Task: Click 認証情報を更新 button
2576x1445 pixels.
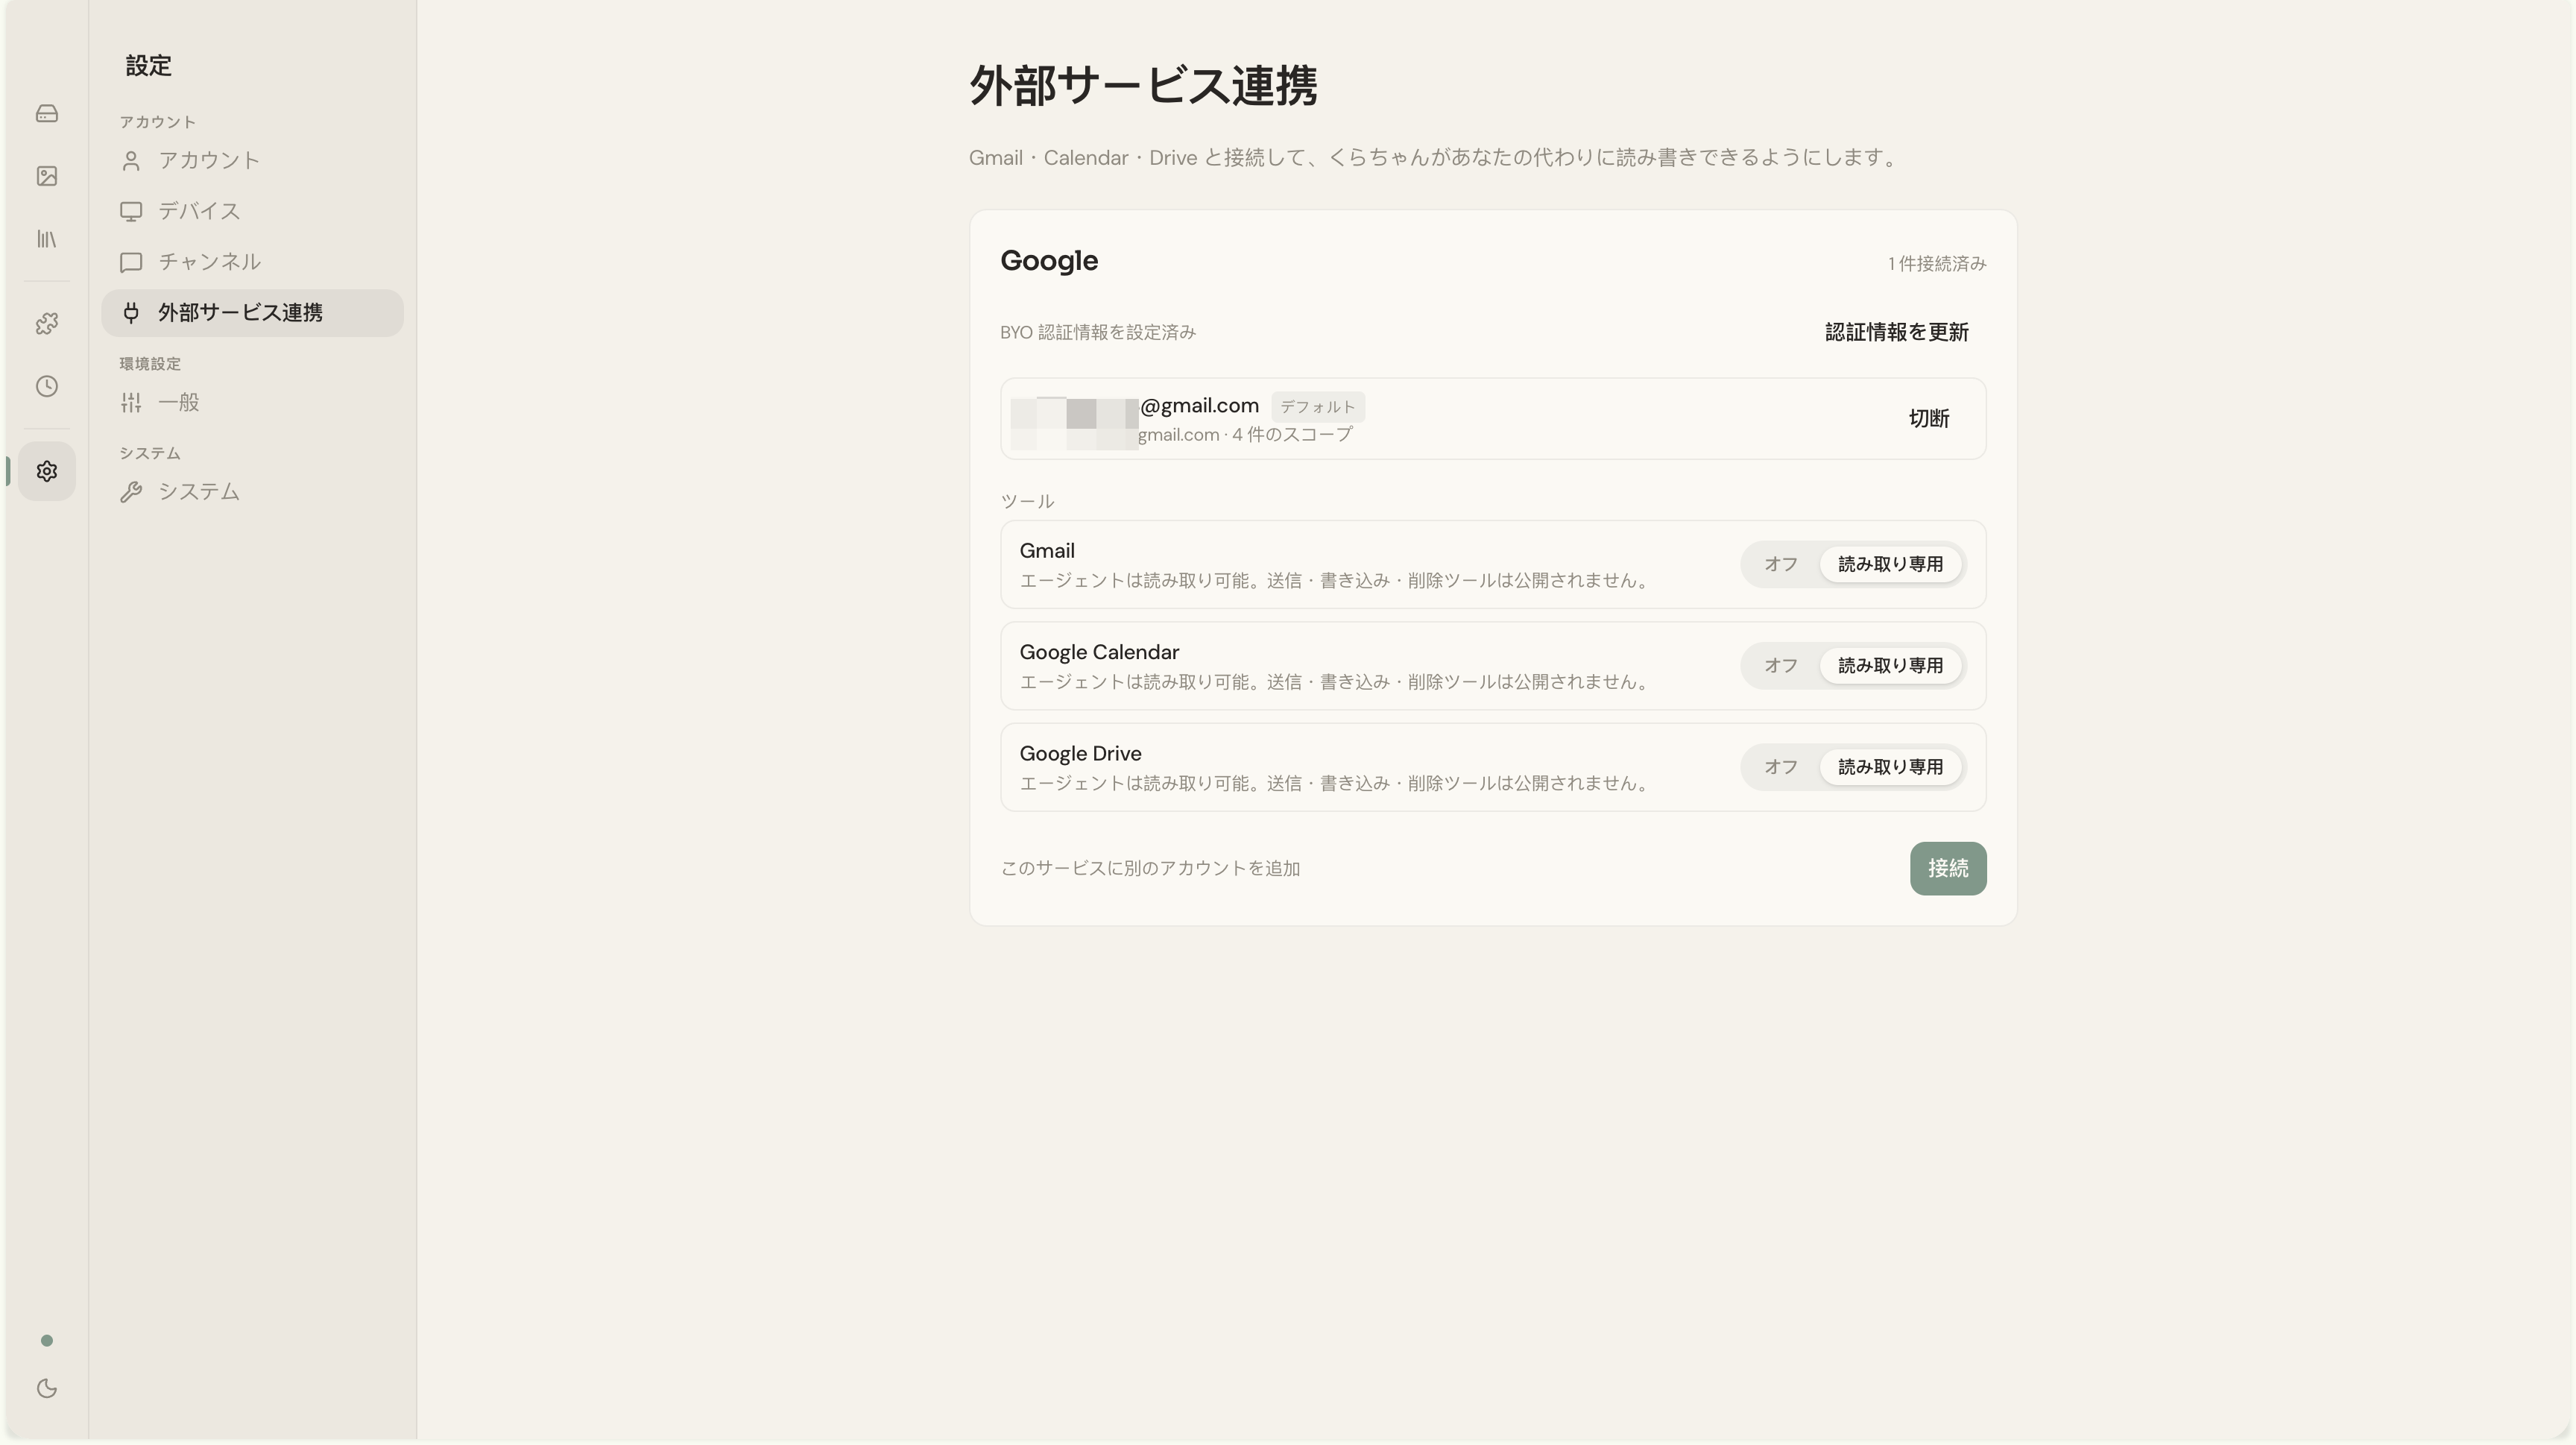Action: click(1896, 332)
